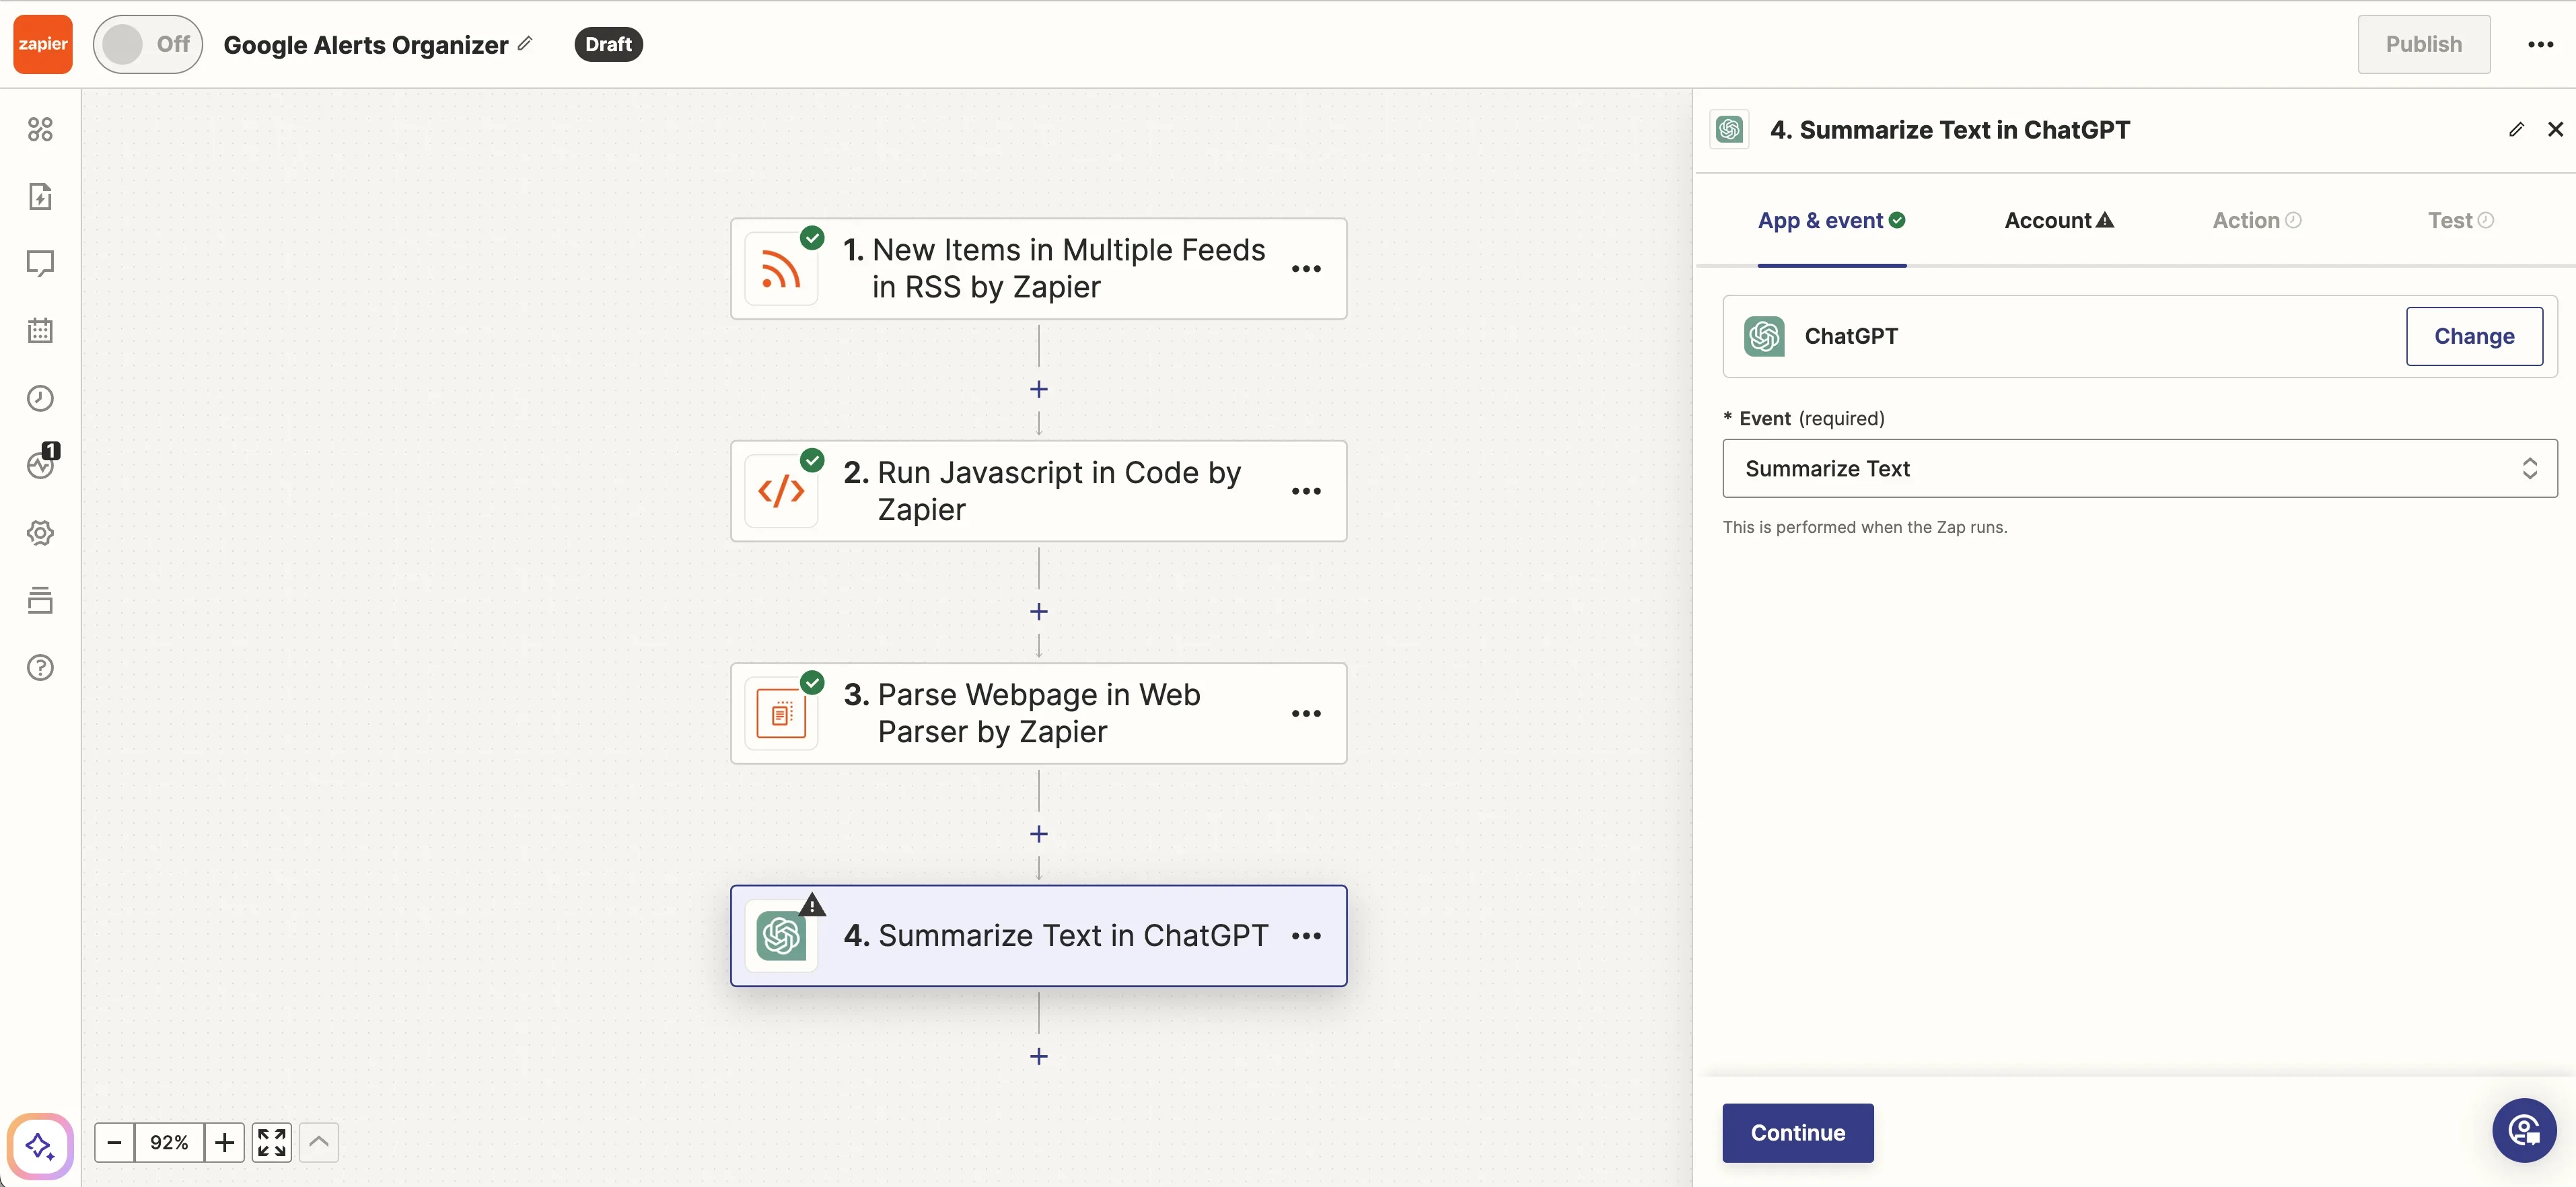Image resolution: width=2576 pixels, height=1187 pixels.
Task: Open the Zap details file icon
Action: coord(40,196)
